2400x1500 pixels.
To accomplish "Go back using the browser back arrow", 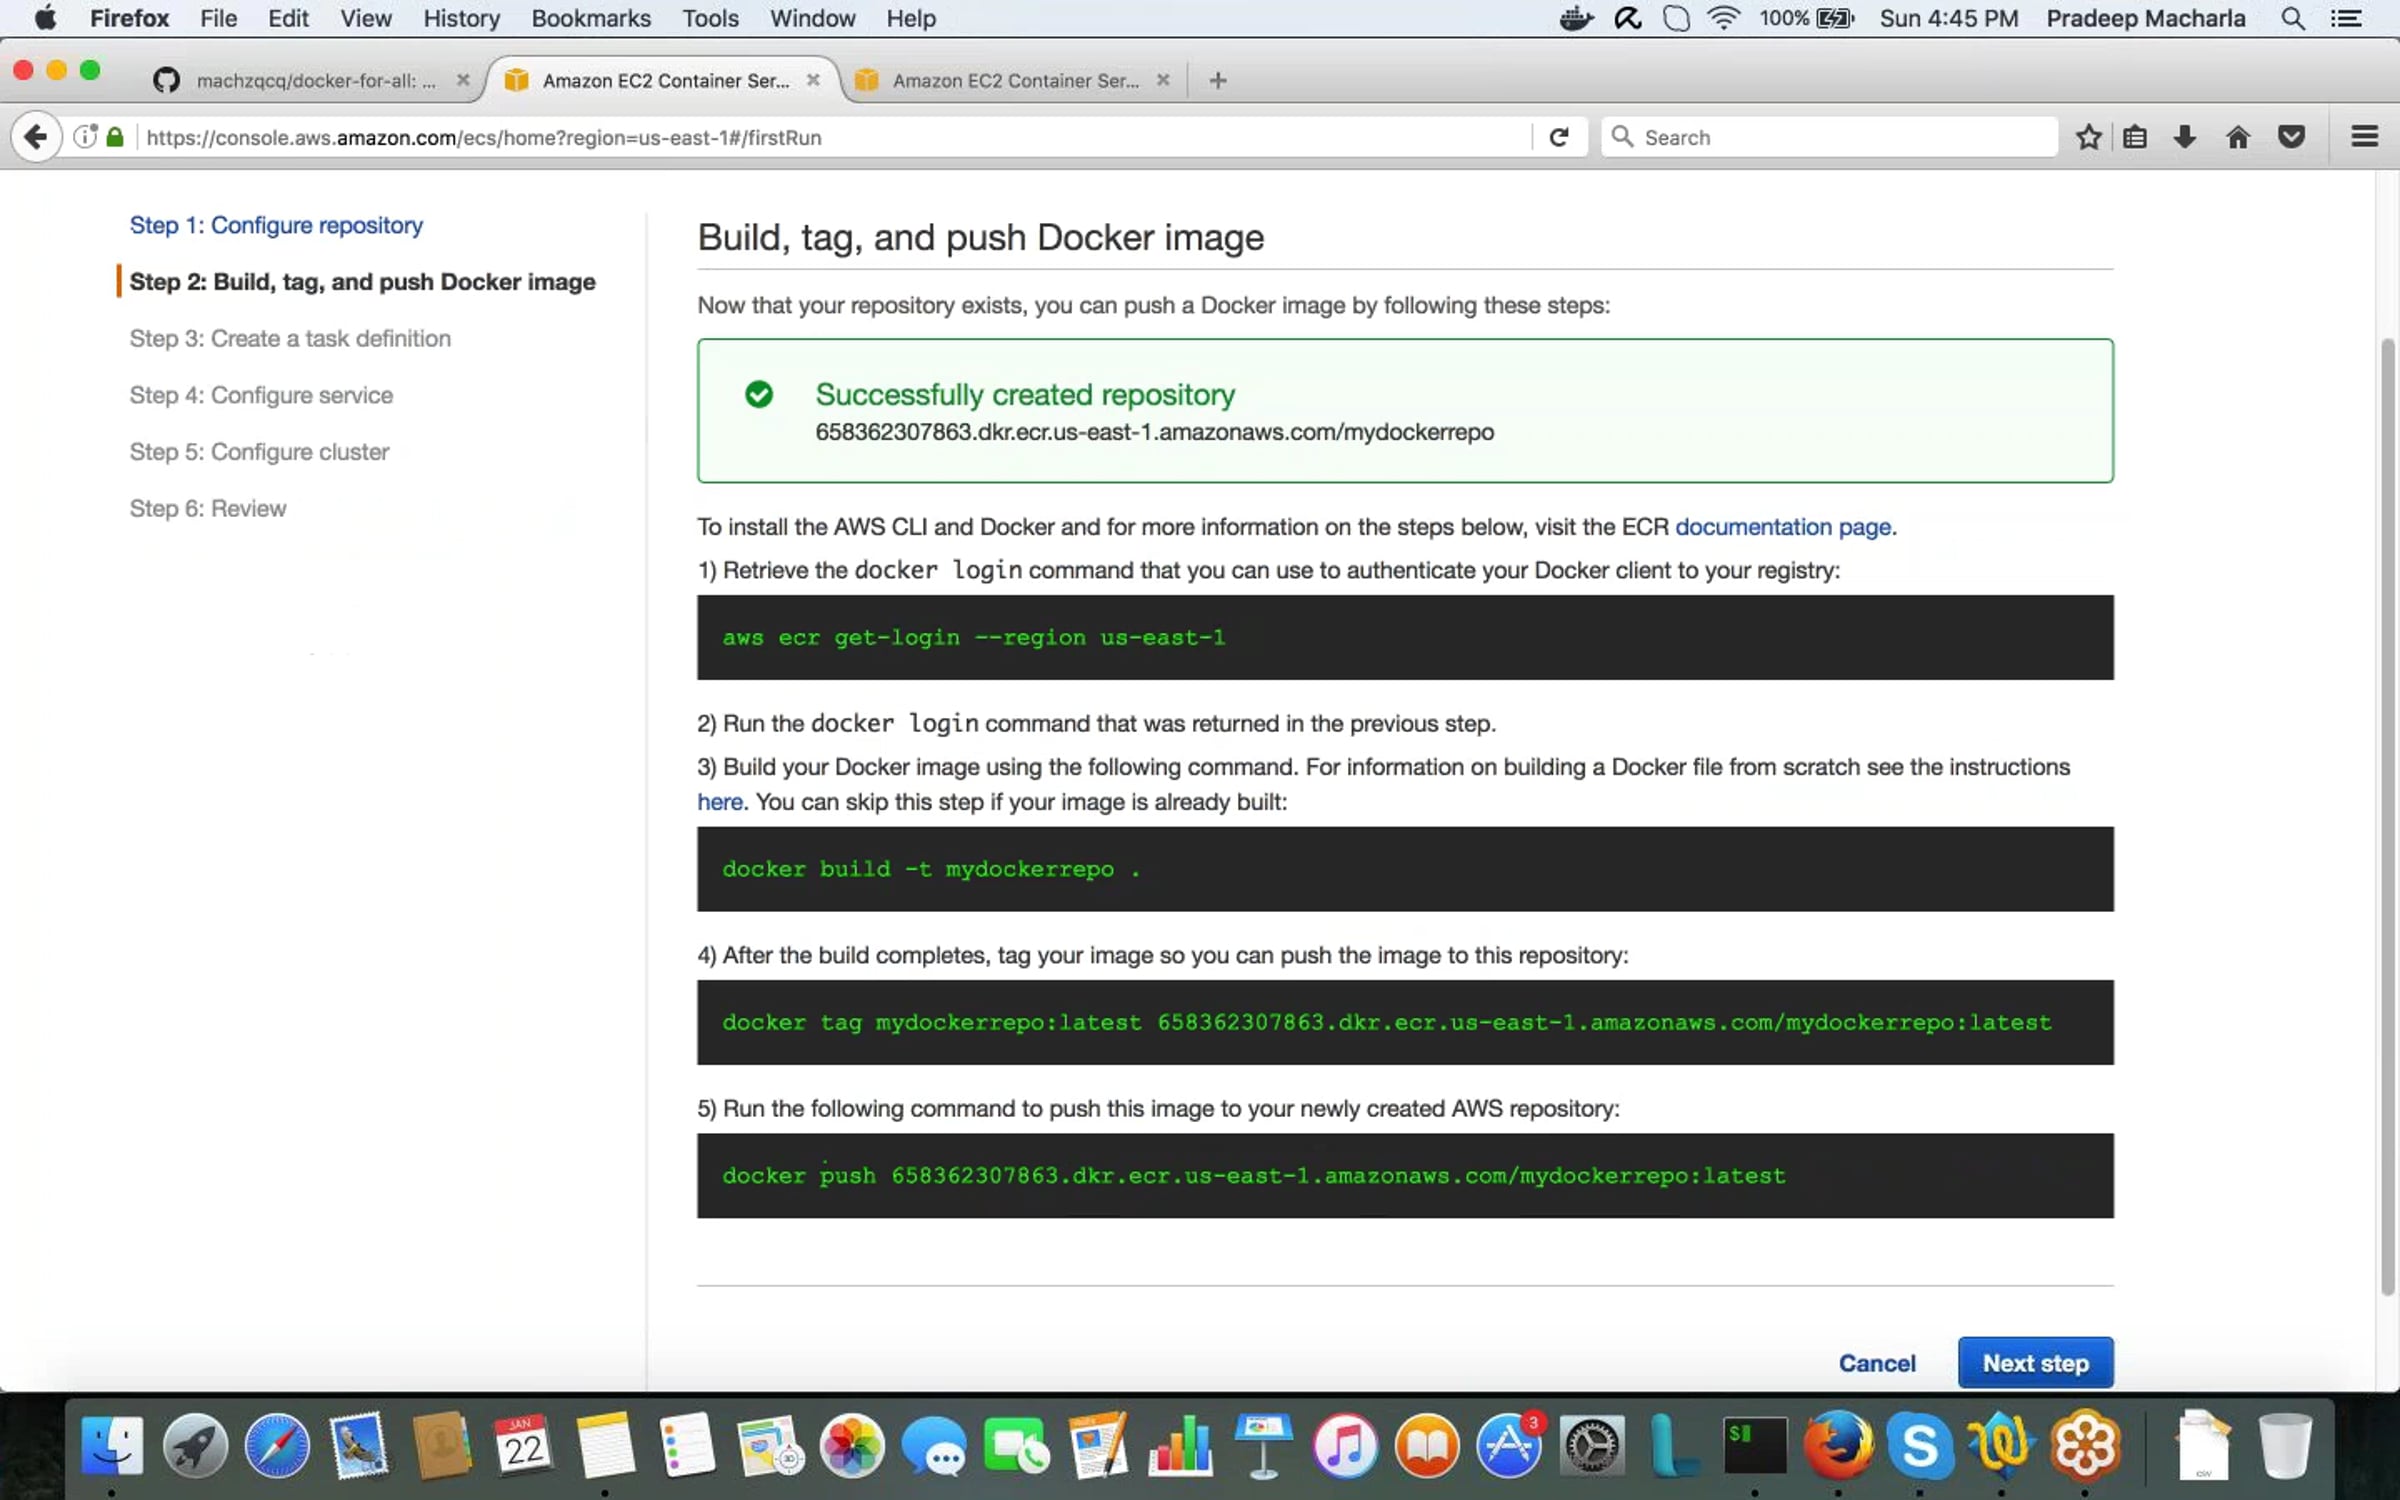I will [36, 137].
